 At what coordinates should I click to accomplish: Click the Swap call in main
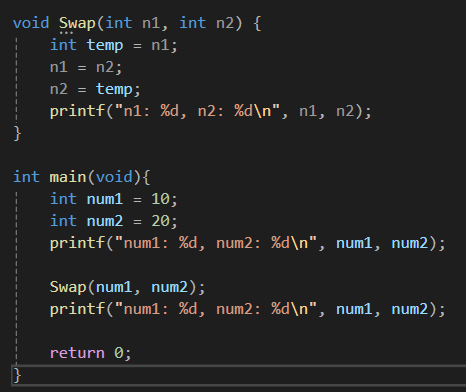click(68, 287)
